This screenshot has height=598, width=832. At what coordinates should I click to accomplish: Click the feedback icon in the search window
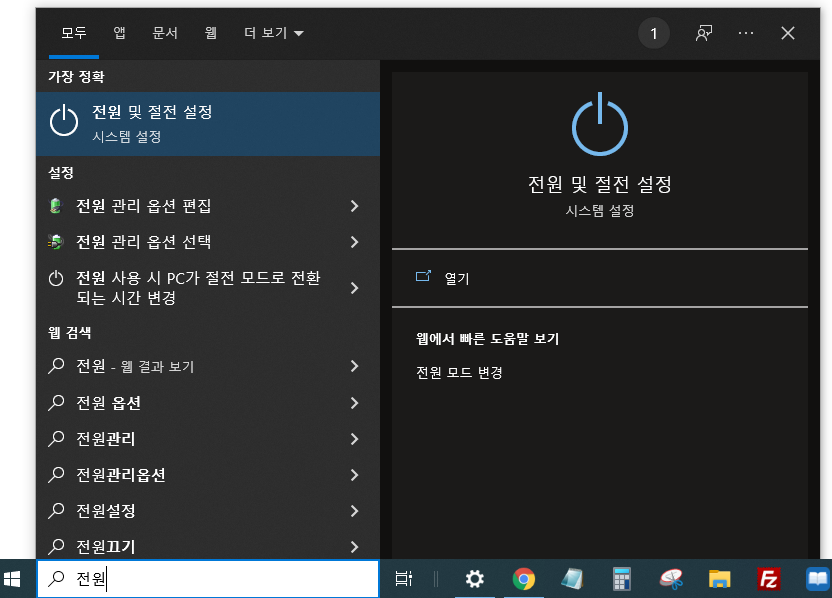click(703, 33)
